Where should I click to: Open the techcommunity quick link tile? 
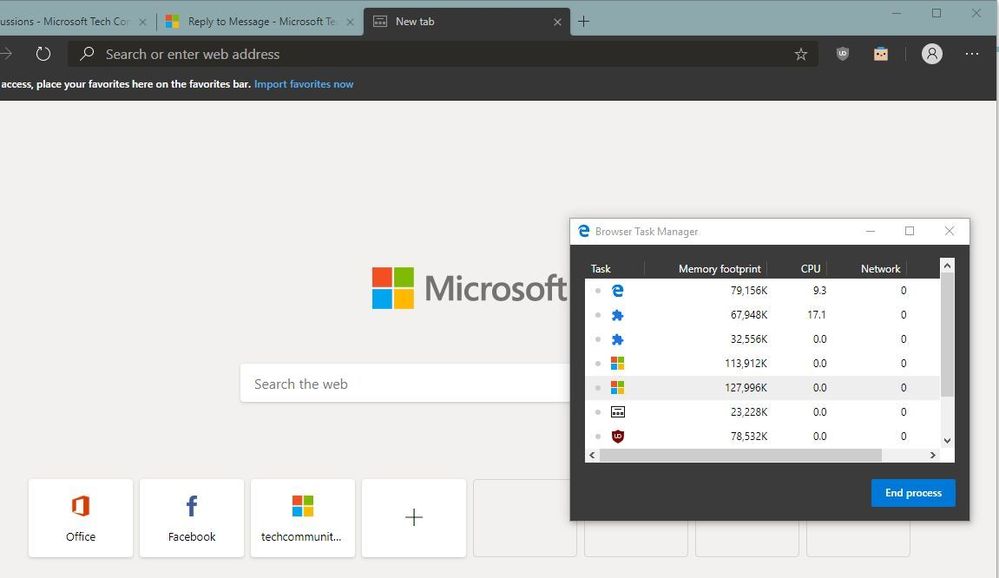tap(303, 518)
